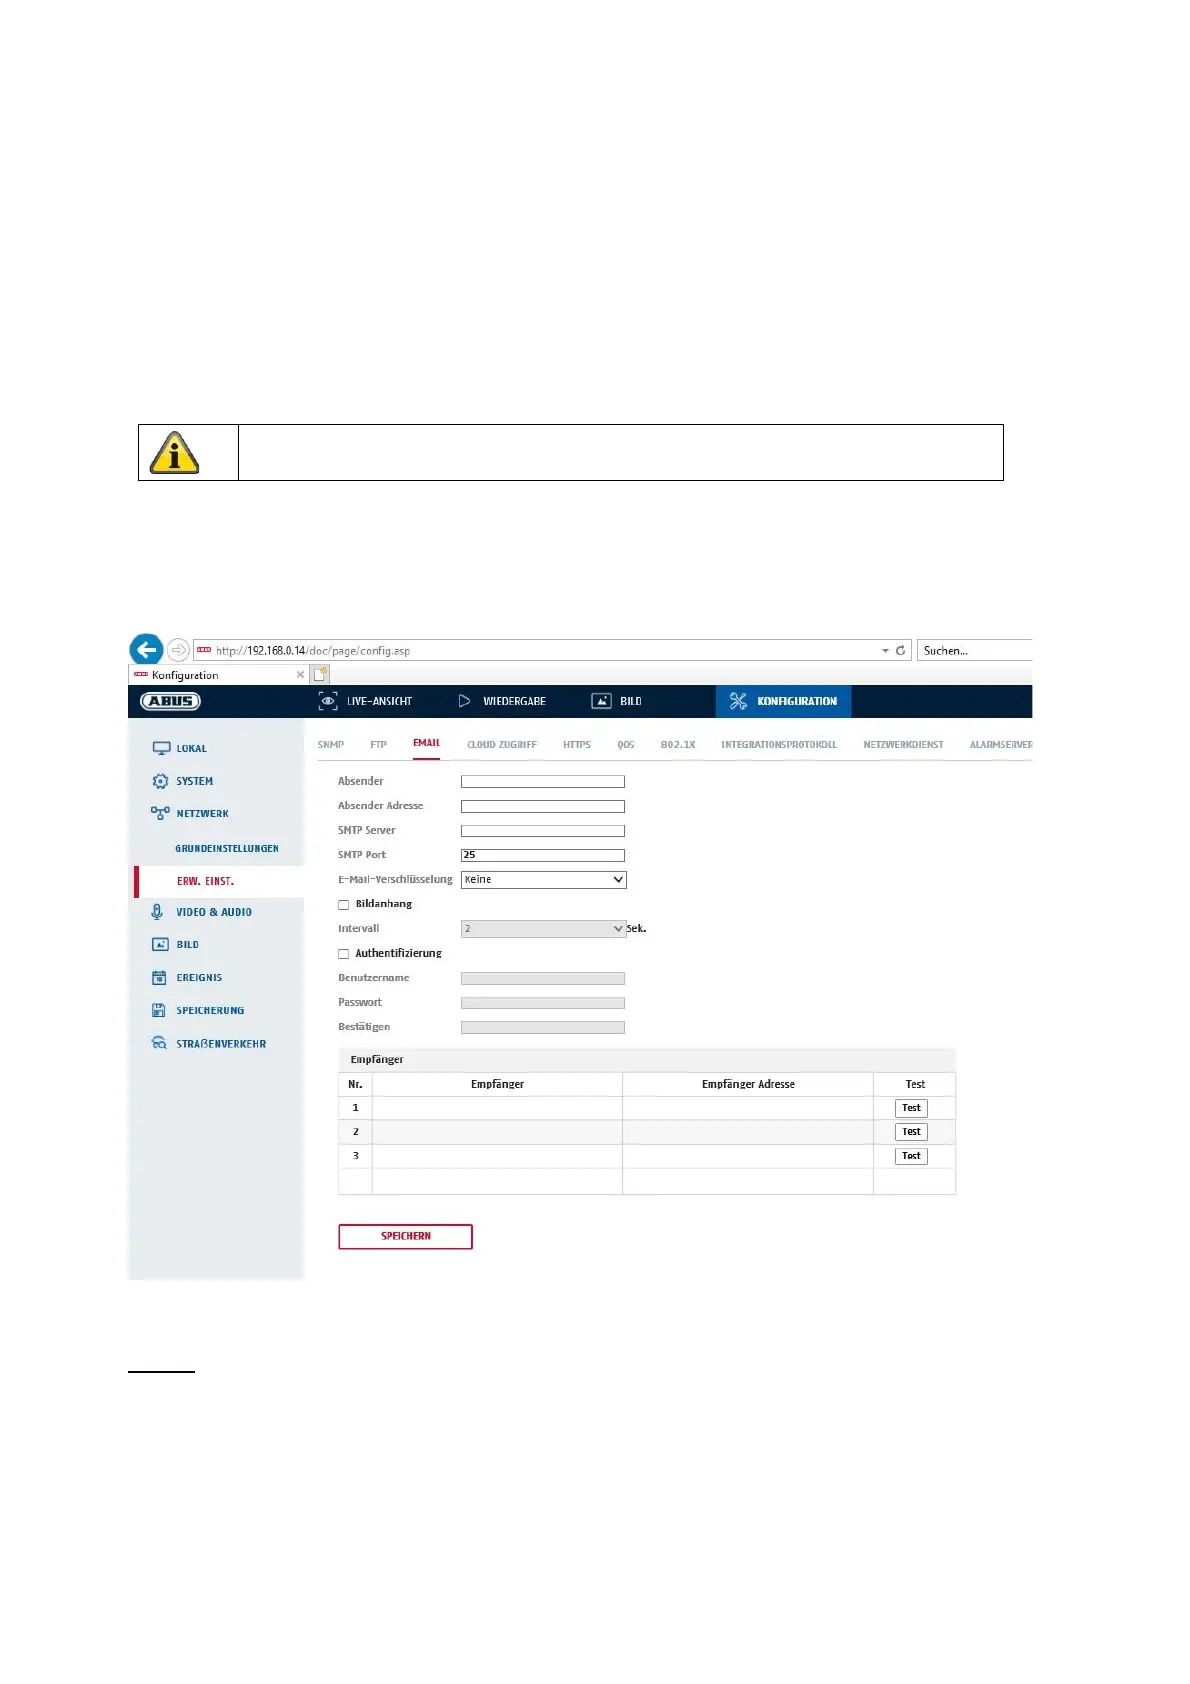1190x1684 pixels.
Task: Click Test button for recipient 1
Action: (911, 1108)
